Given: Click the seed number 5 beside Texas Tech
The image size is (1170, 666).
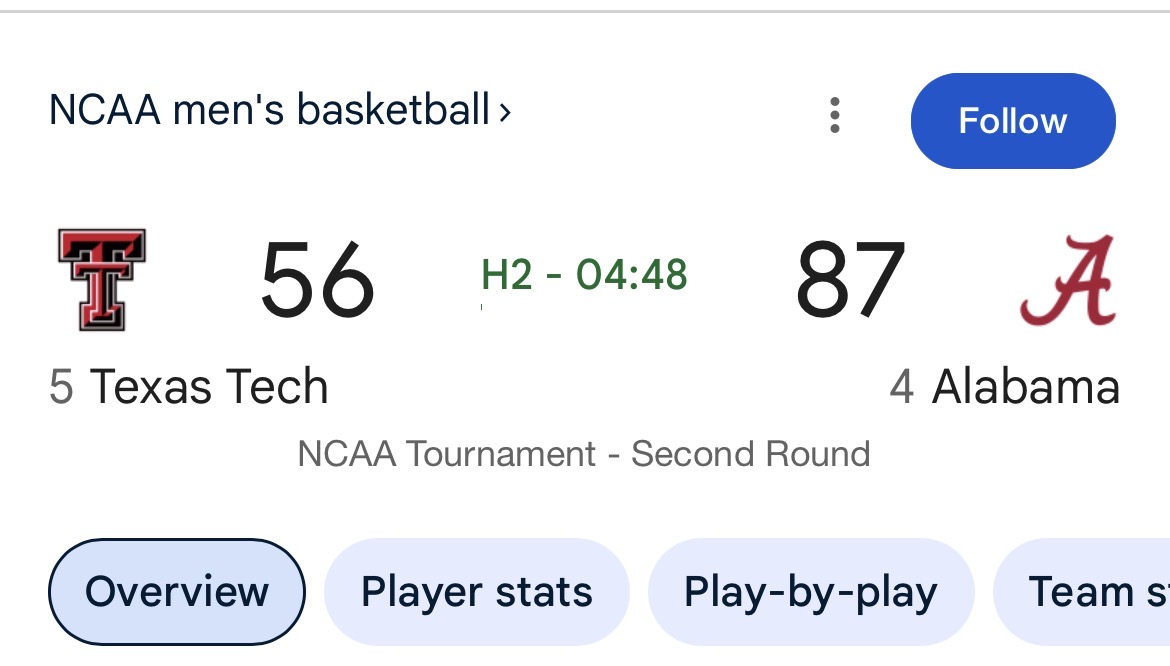Looking at the screenshot, I should tap(61, 386).
